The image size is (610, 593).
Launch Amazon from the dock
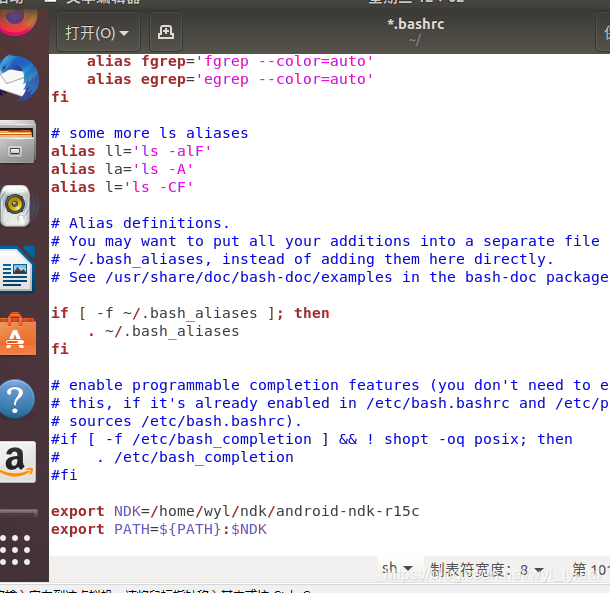coord(18,462)
